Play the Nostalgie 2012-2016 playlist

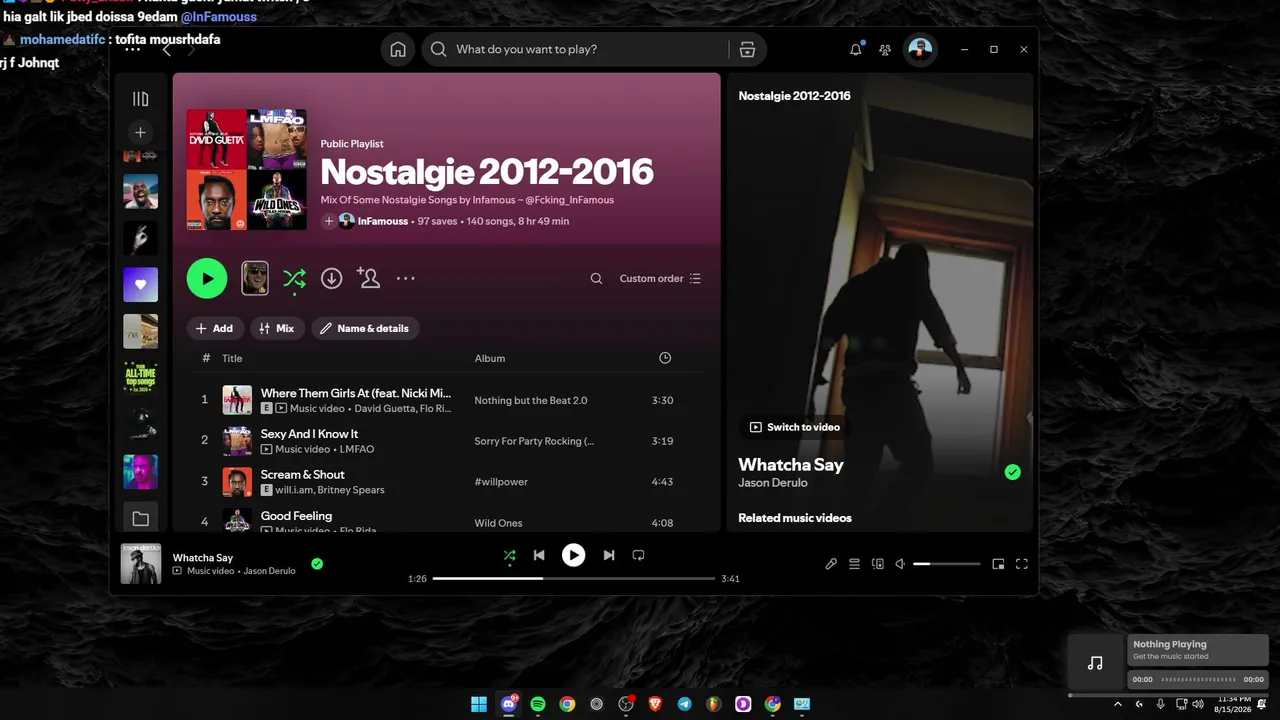point(207,278)
